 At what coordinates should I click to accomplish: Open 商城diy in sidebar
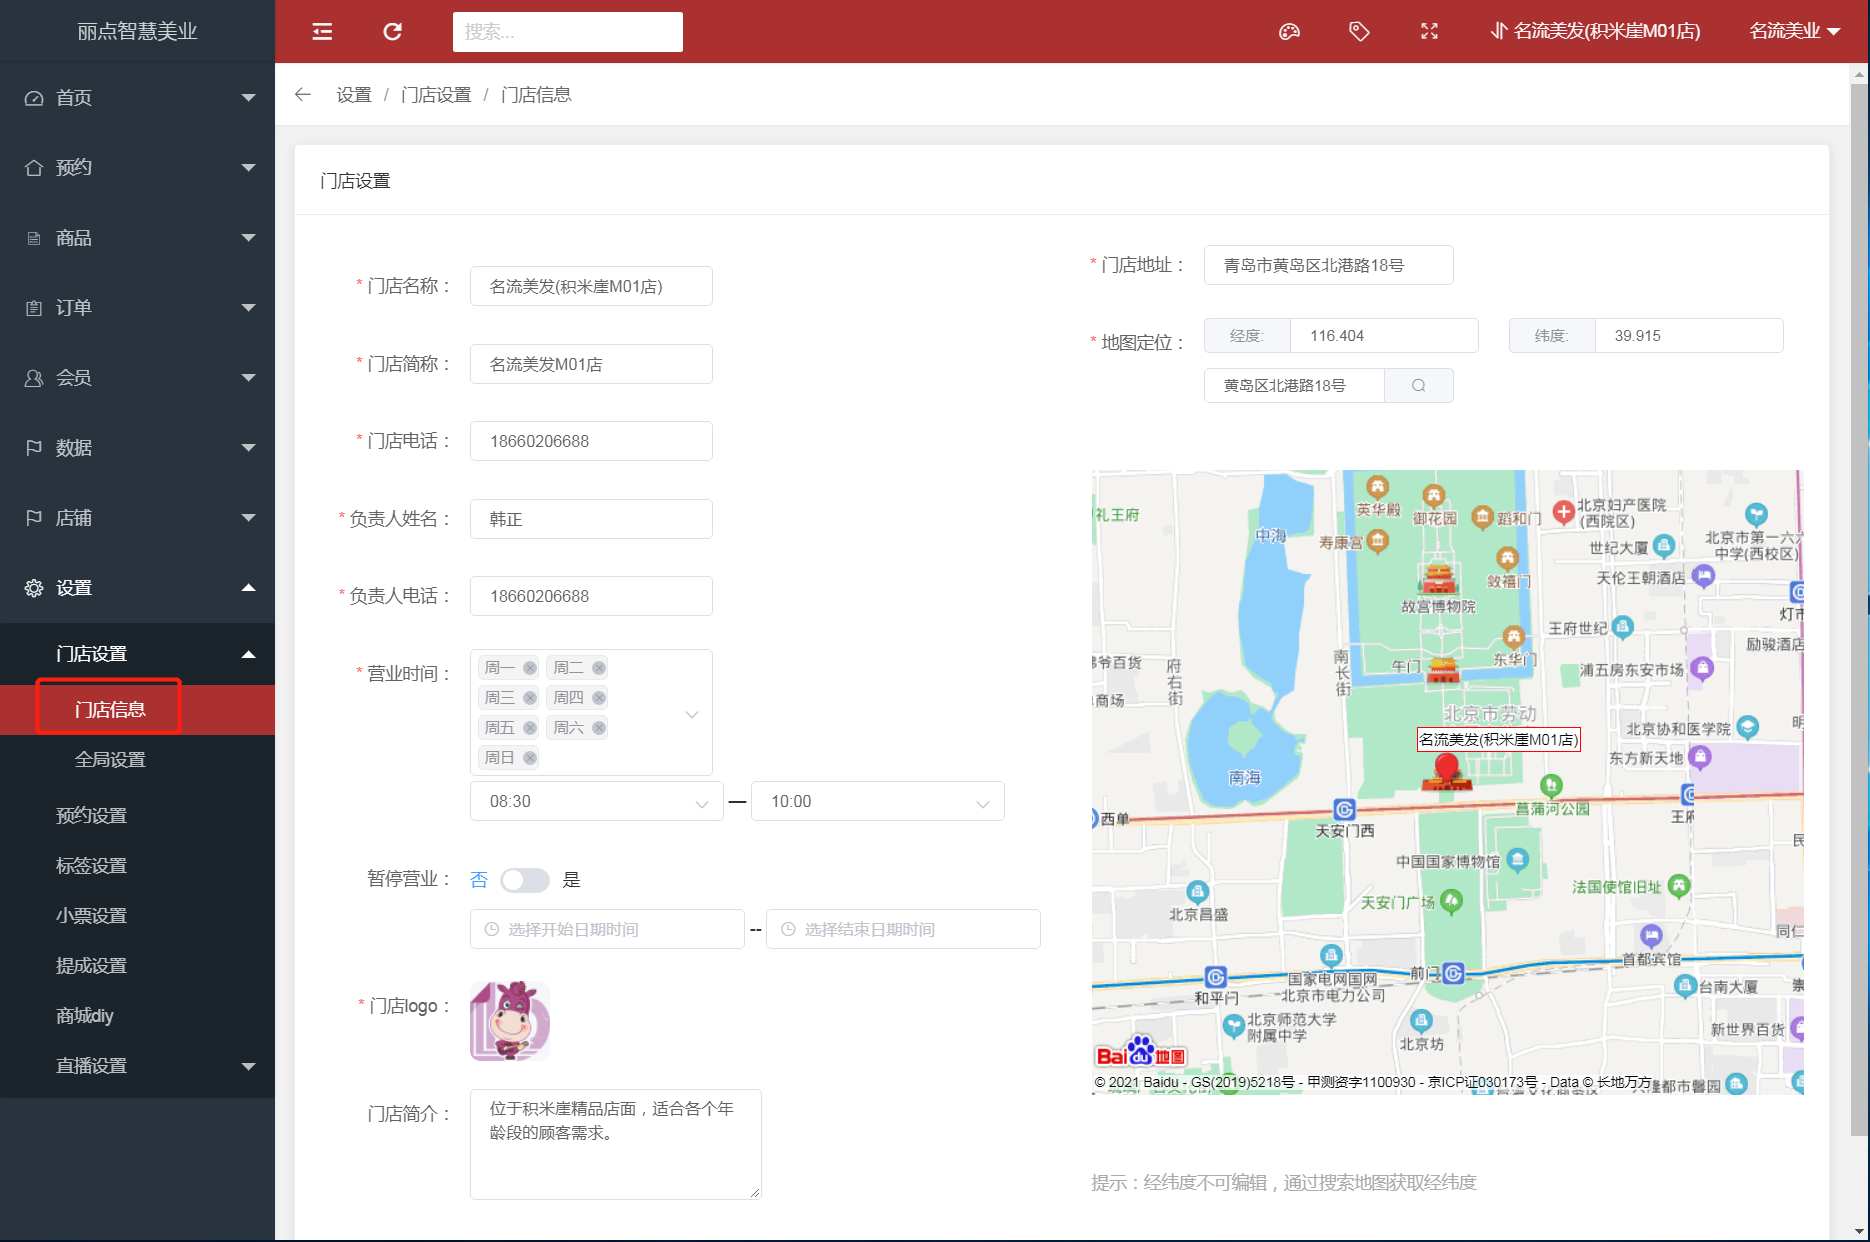[x=137, y=1016]
